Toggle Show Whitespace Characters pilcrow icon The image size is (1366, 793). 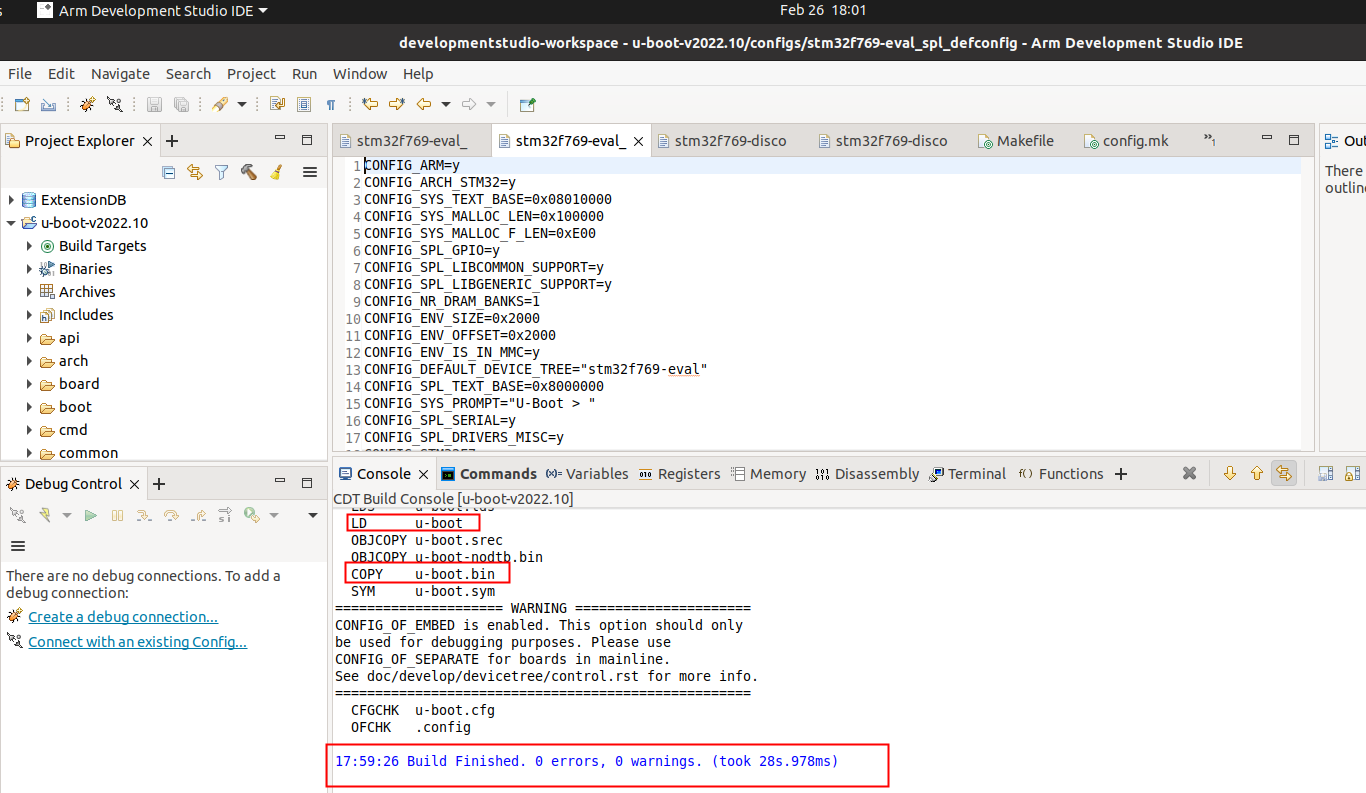click(331, 104)
